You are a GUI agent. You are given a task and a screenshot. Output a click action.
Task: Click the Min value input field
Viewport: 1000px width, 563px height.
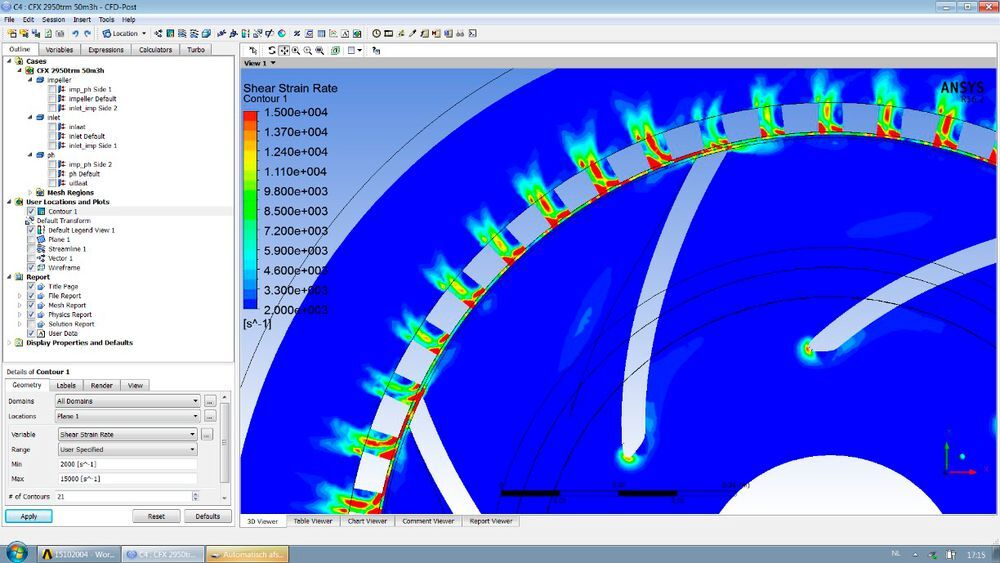(128, 464)
